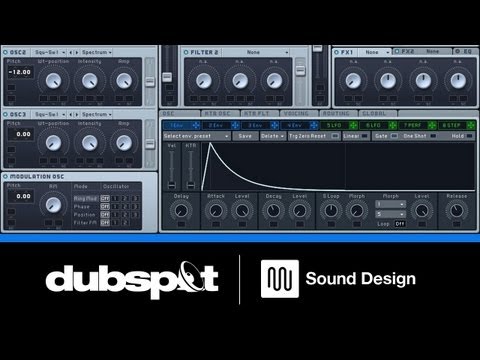Click the 8 STEP green crosshair handle

[471, 125]
